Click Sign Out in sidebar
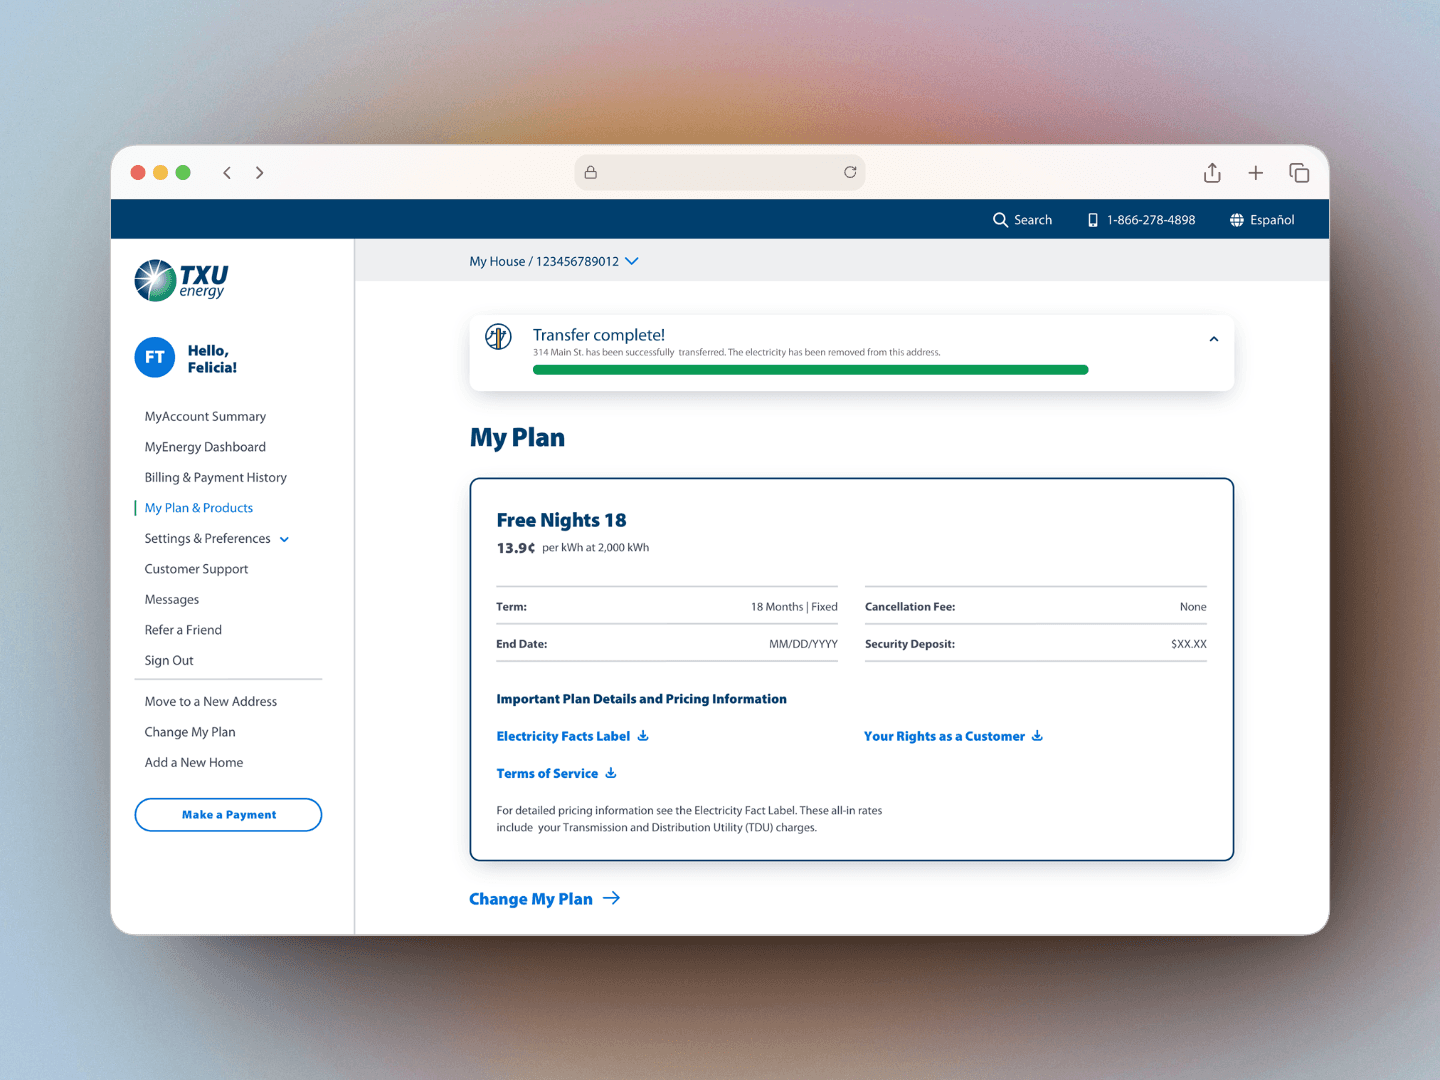 click(x=169, y=660)
